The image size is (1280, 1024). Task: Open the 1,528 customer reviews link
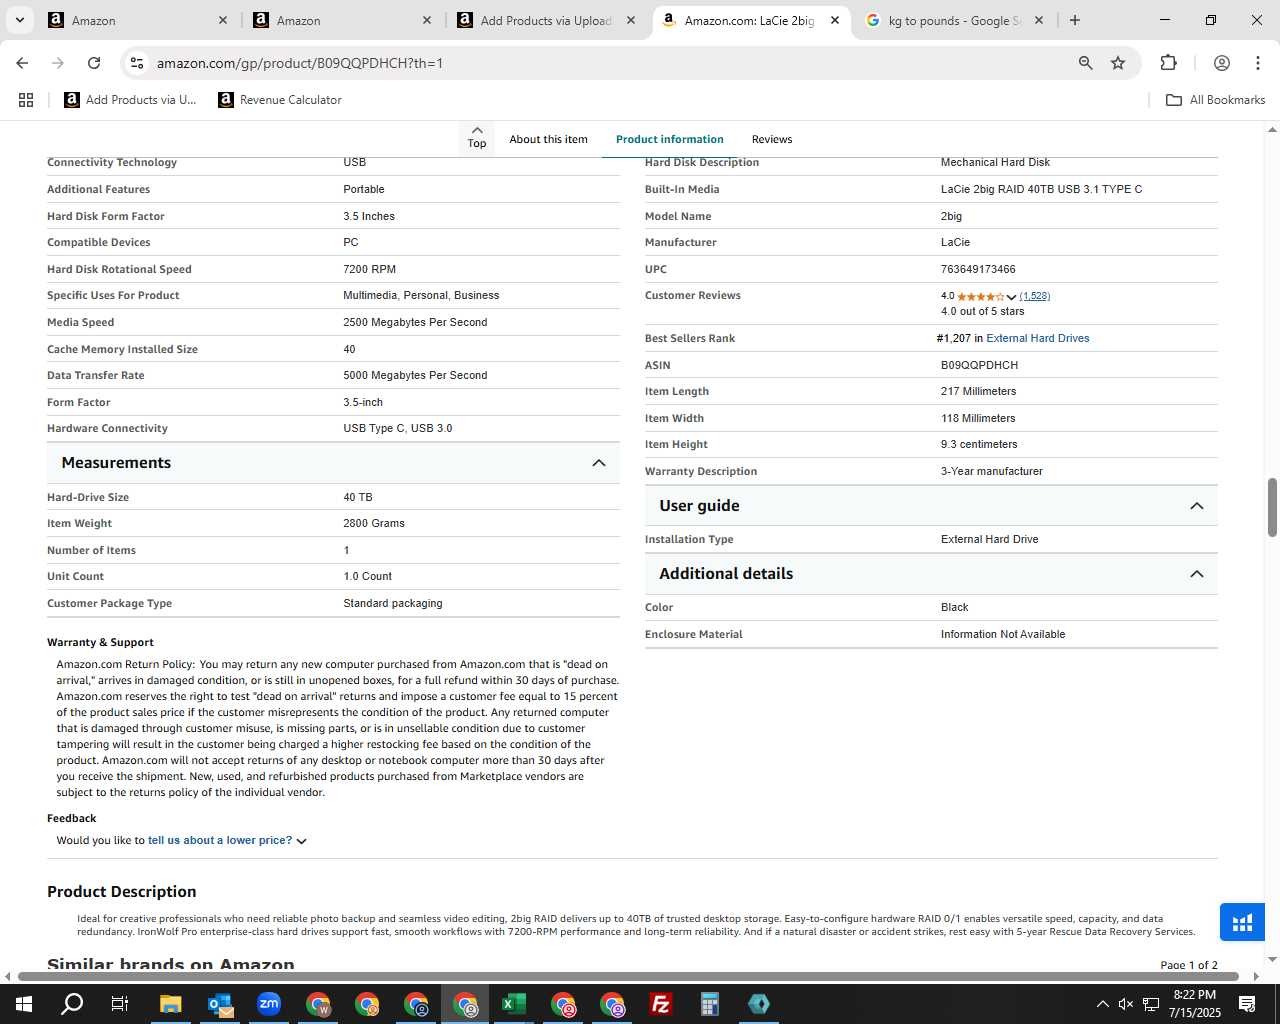[x=1035, y=296]
